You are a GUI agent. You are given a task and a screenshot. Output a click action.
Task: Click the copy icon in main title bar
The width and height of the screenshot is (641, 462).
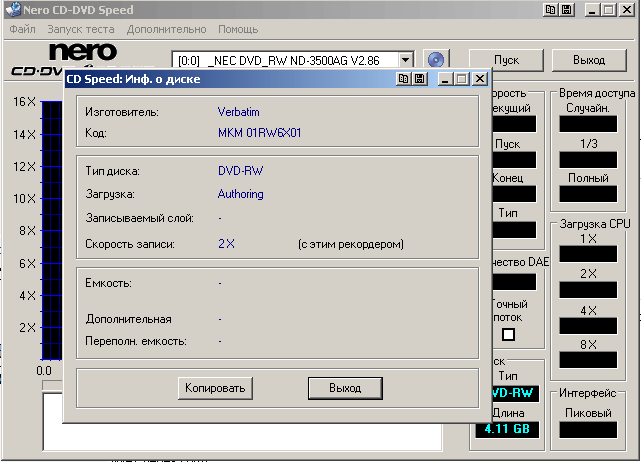point(551,10)
